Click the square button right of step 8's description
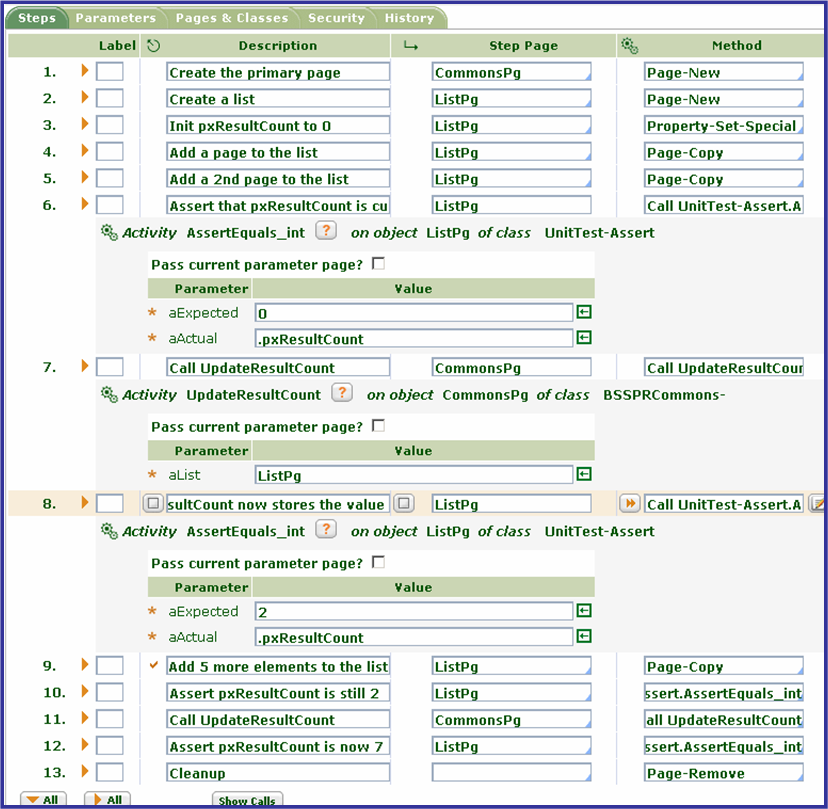This screenshot has width=828, height=809. 404,503
